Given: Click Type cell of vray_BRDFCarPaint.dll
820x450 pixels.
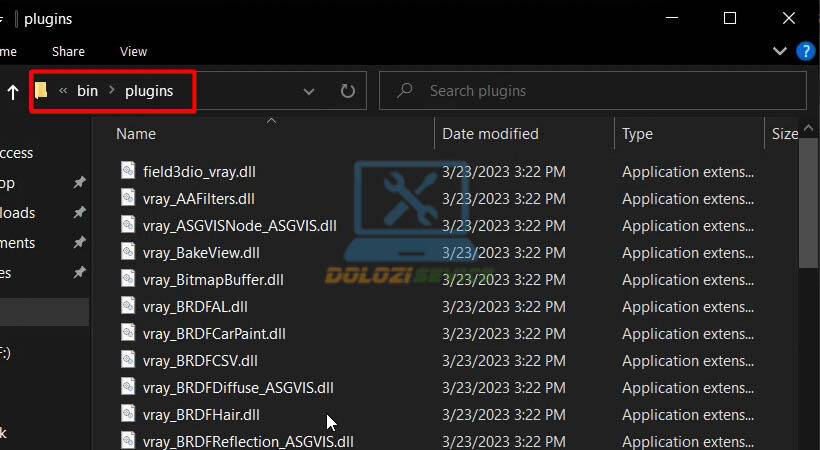Looking at the screenshot, I should pyautogui.click(x=688, y=334).
